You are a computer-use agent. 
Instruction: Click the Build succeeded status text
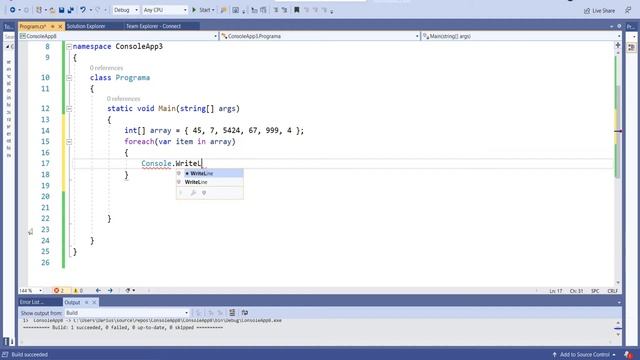tap(30, 355)
